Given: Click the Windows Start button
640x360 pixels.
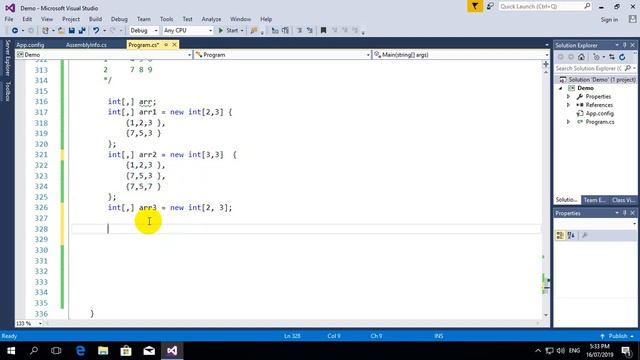Looking at the screenshot, I should coord(11,351).
